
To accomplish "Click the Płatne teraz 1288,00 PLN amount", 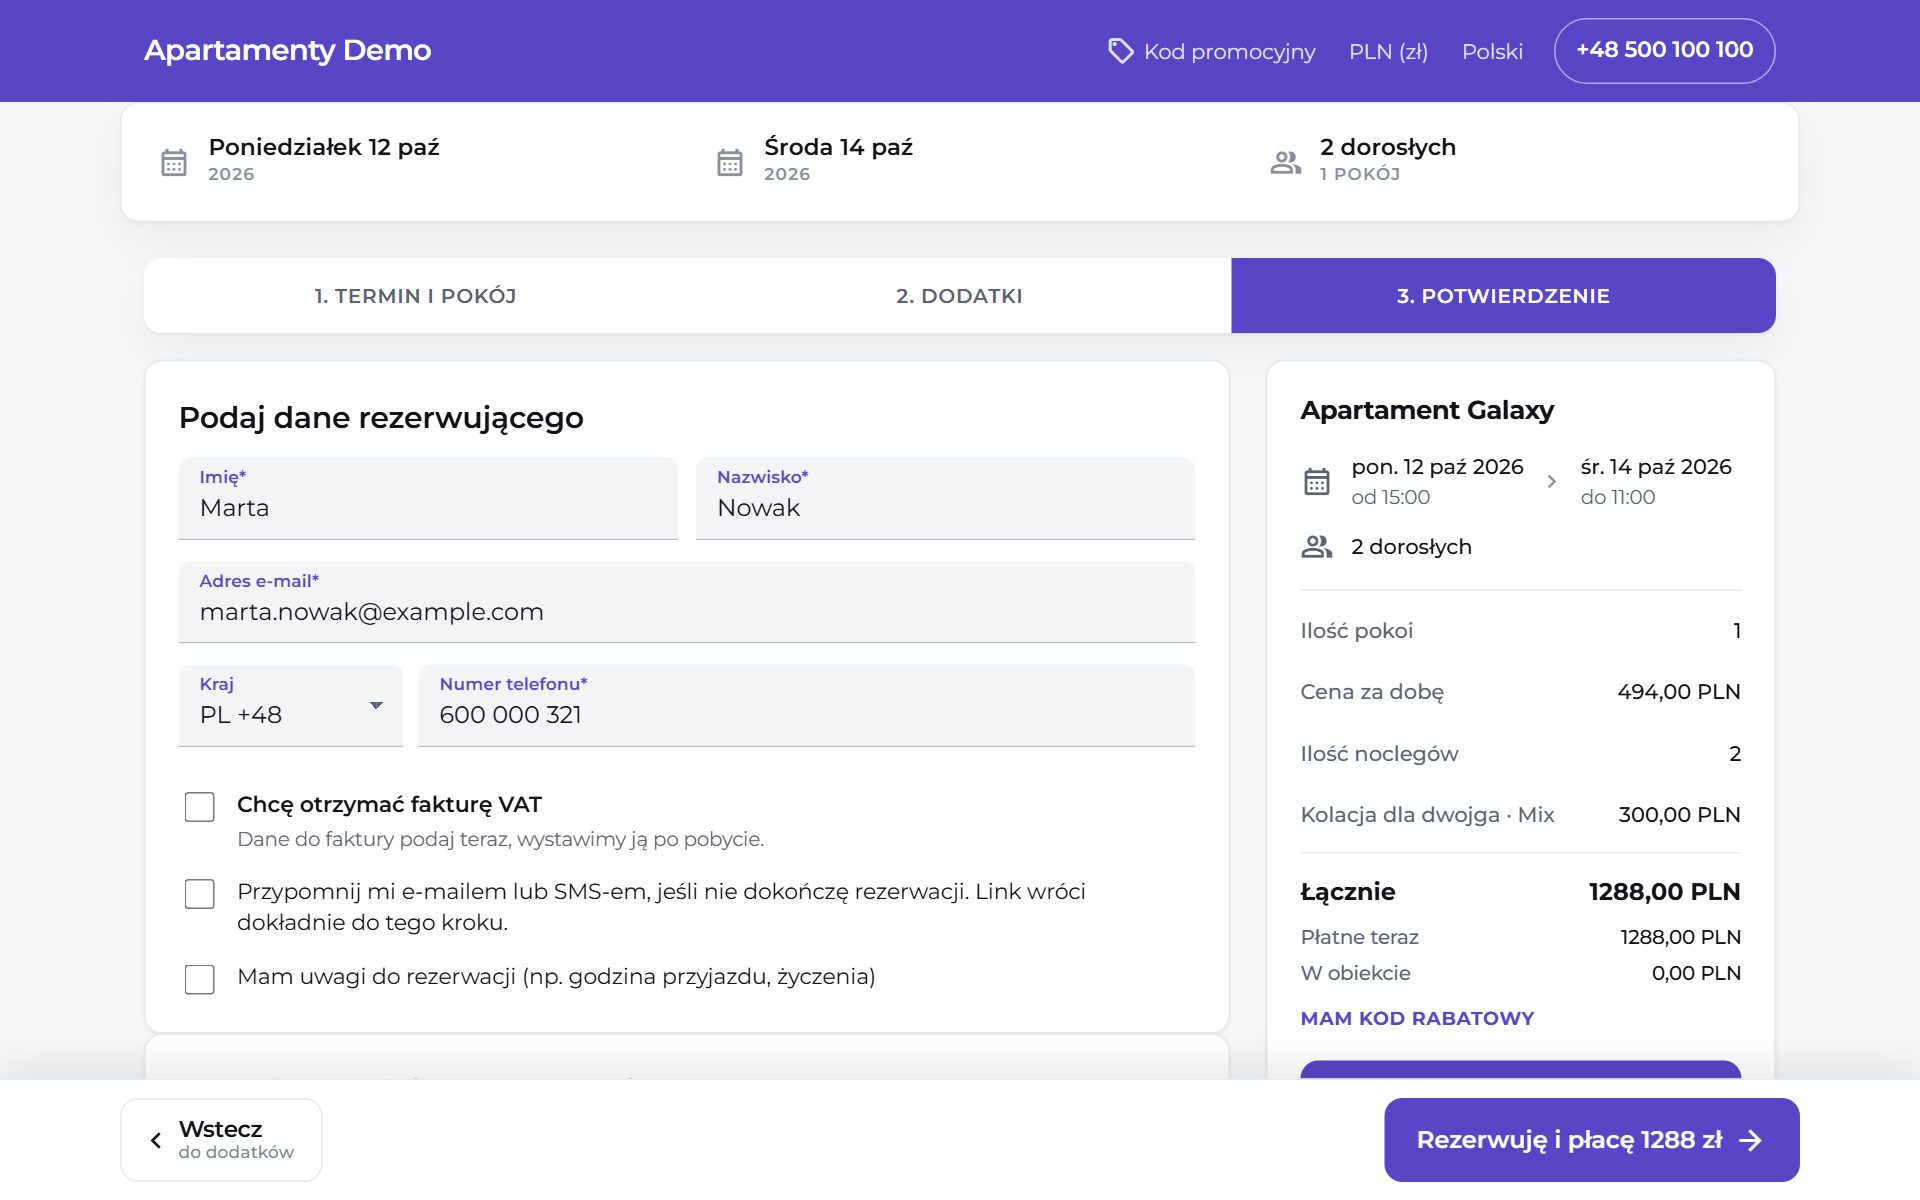I will (1680, 937).
